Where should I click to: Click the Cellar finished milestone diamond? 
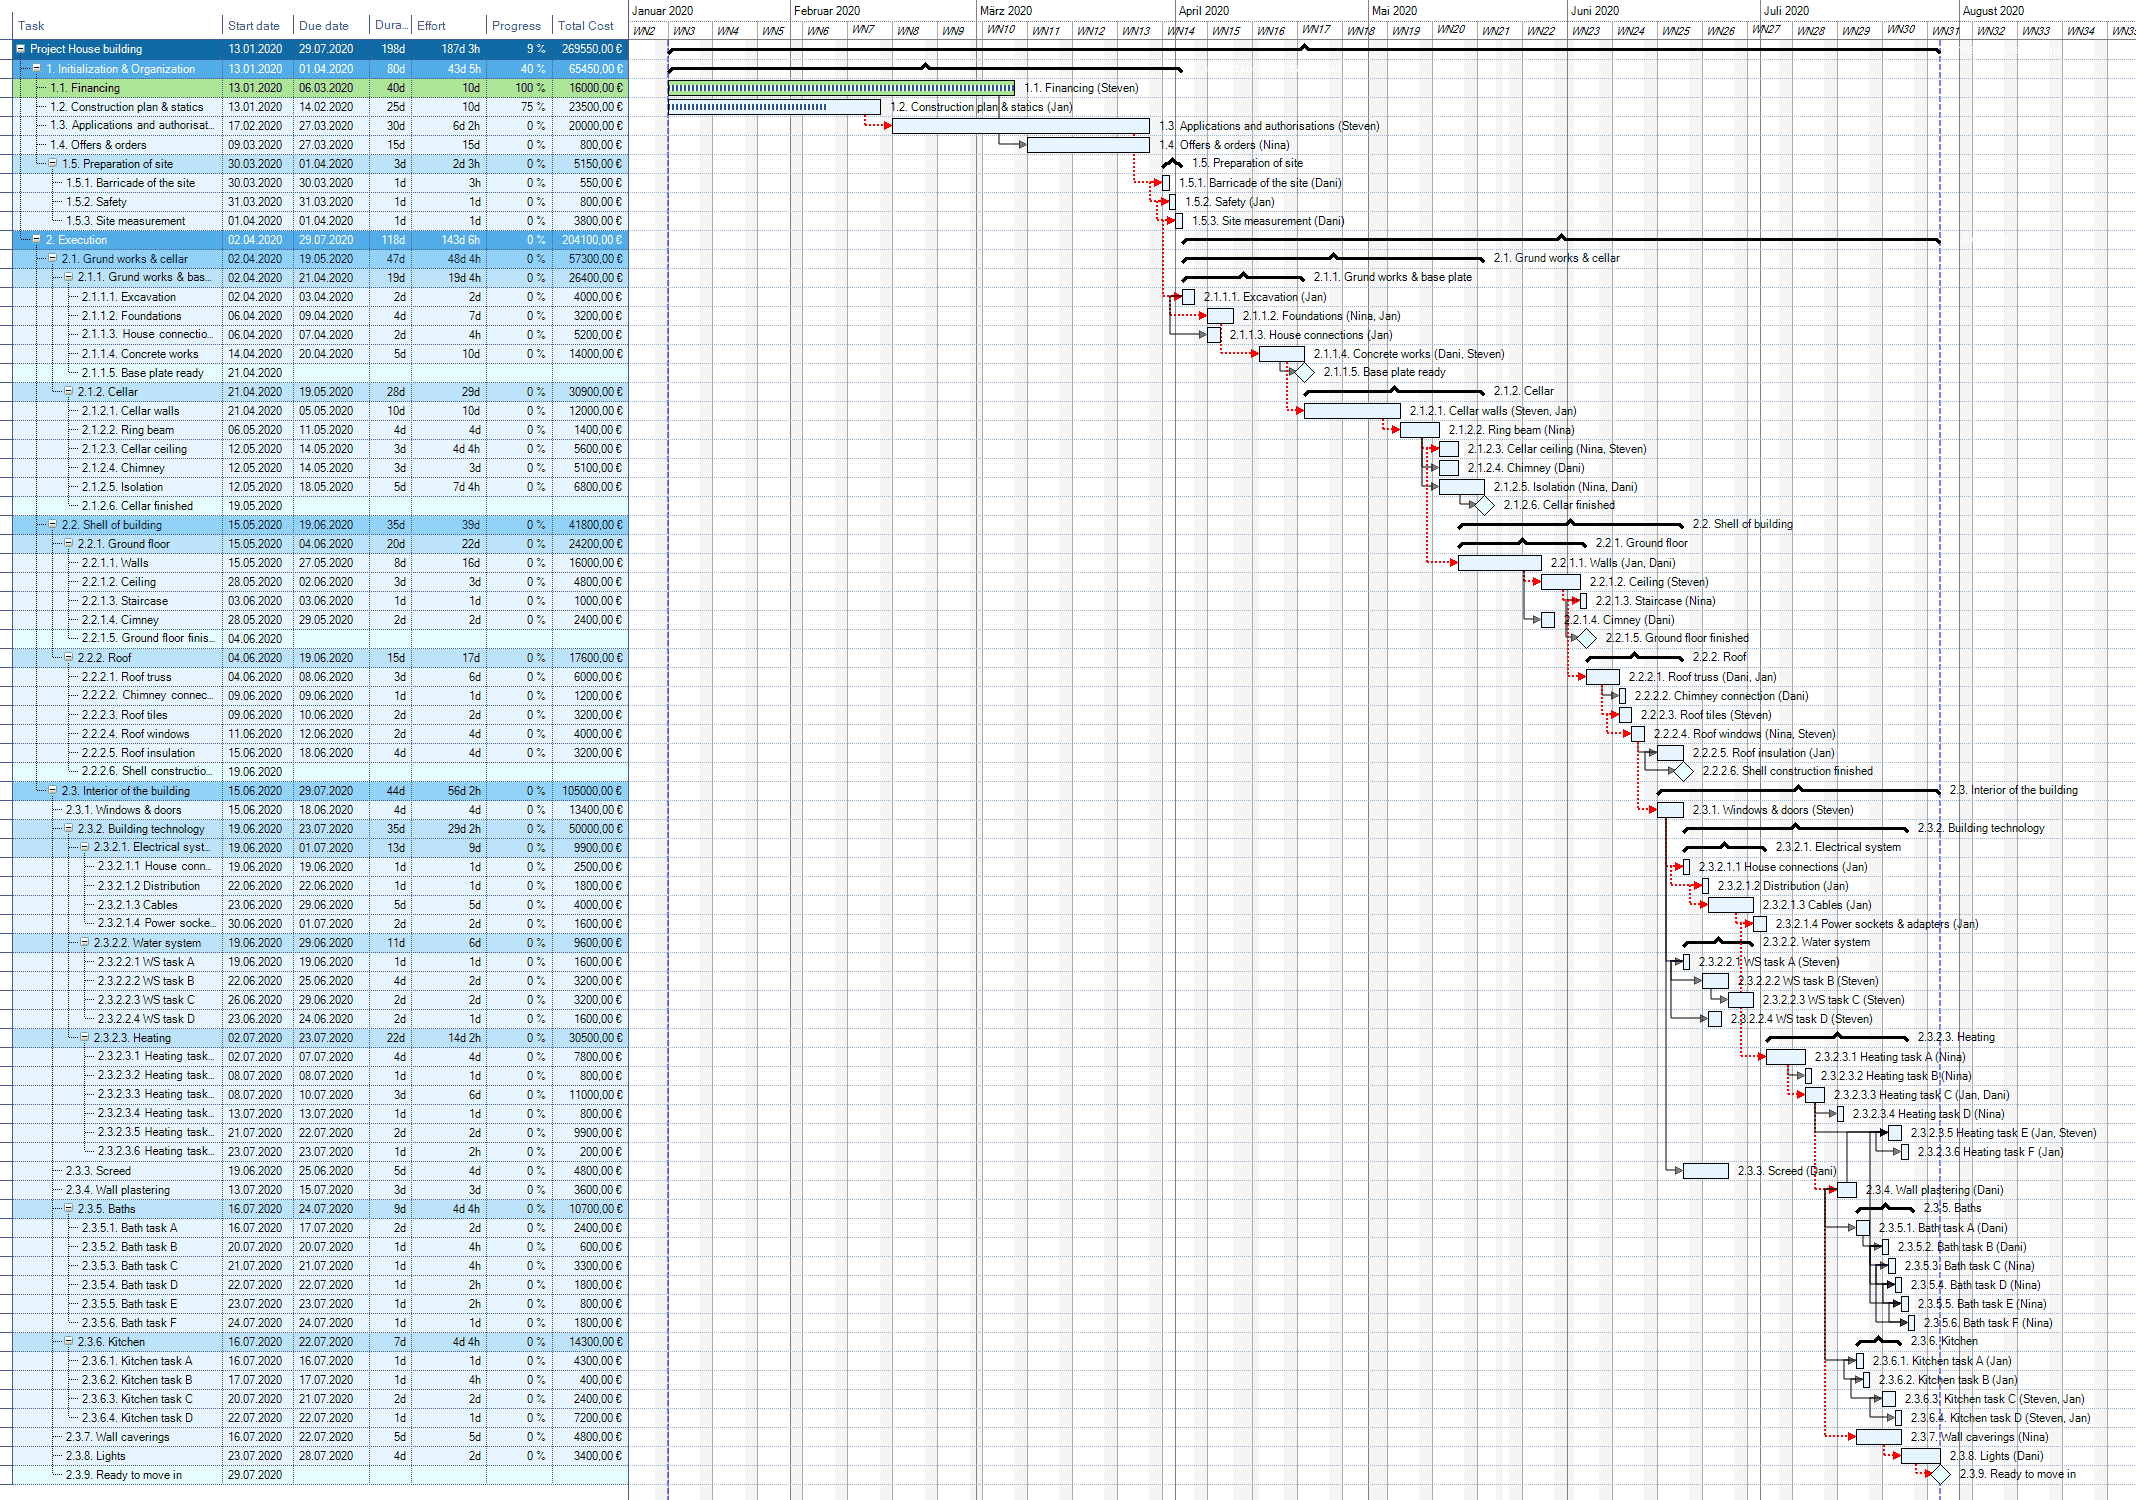coord(1484,506)
